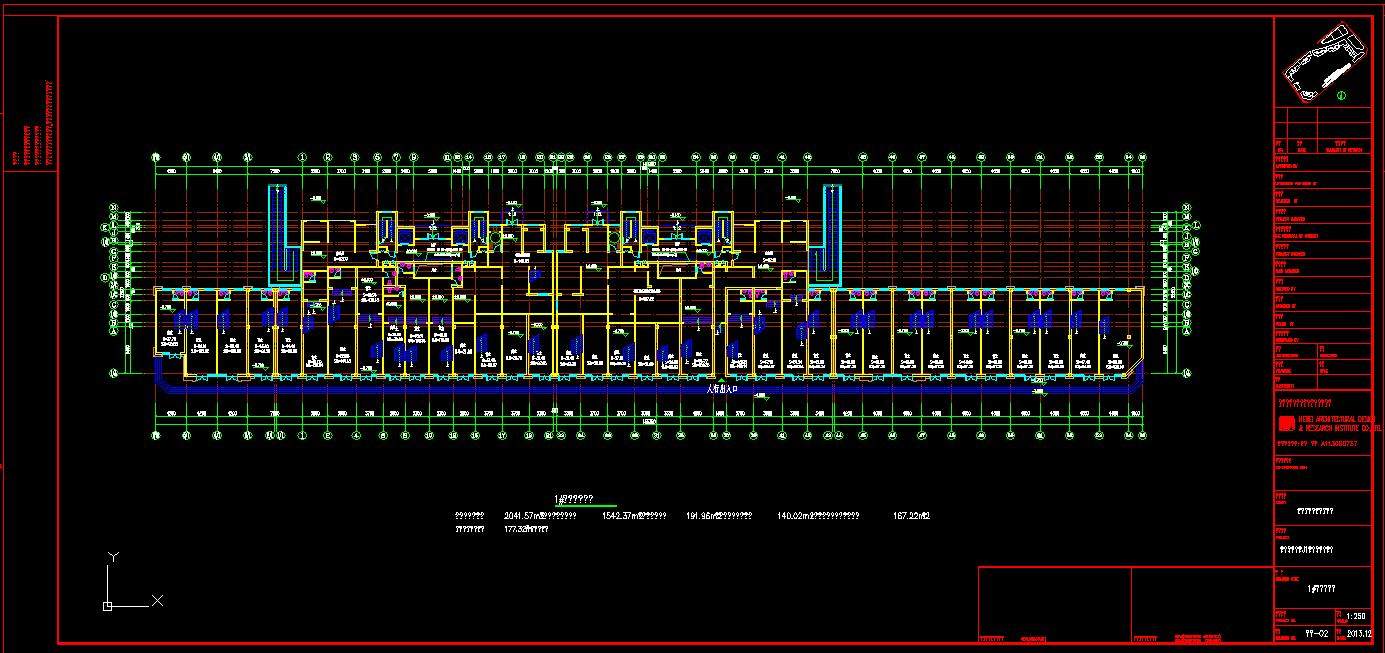The image size is (1385, 653).
Task: Click the red institute logo in title block
Action: pos(1286,425)
